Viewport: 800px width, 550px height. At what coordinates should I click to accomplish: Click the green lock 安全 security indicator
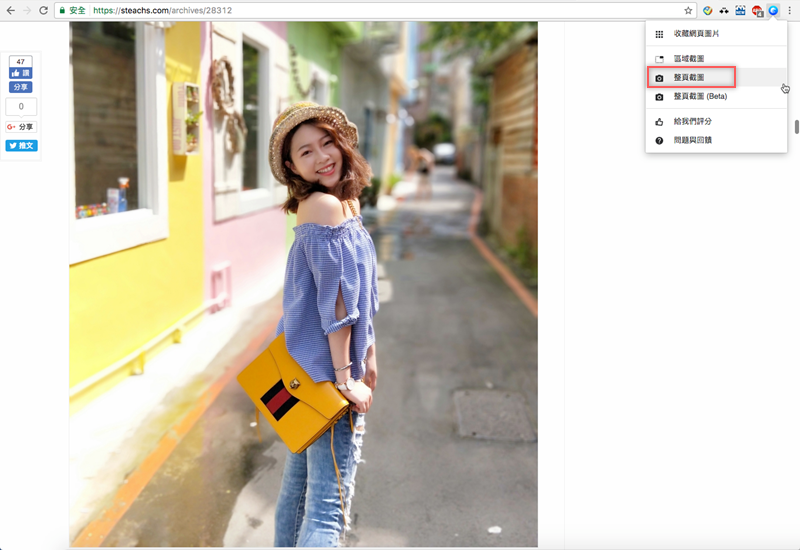[72, 10]
